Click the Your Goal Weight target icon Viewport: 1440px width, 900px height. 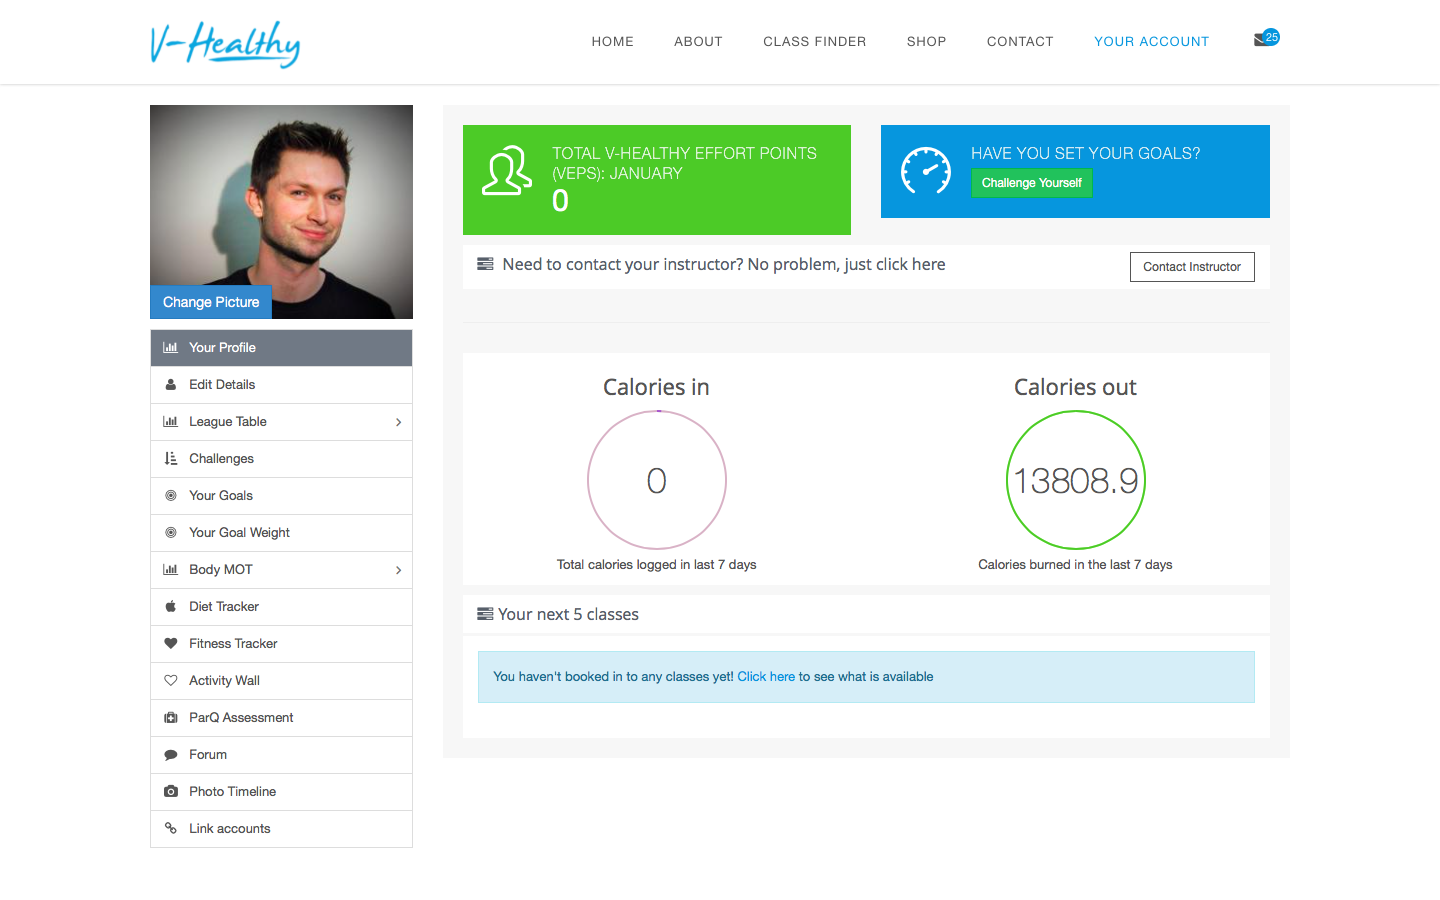[x=171, y=533]
